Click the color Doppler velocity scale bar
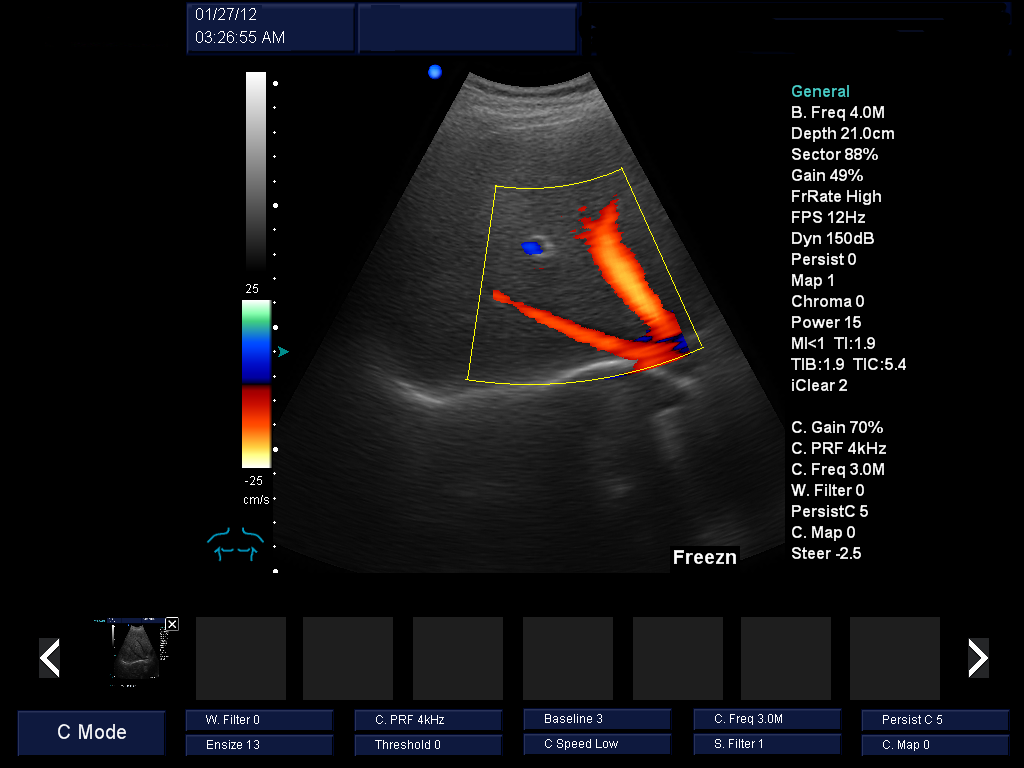The image size is (1024, 768). pyautogui.click(x=256, y=384)
